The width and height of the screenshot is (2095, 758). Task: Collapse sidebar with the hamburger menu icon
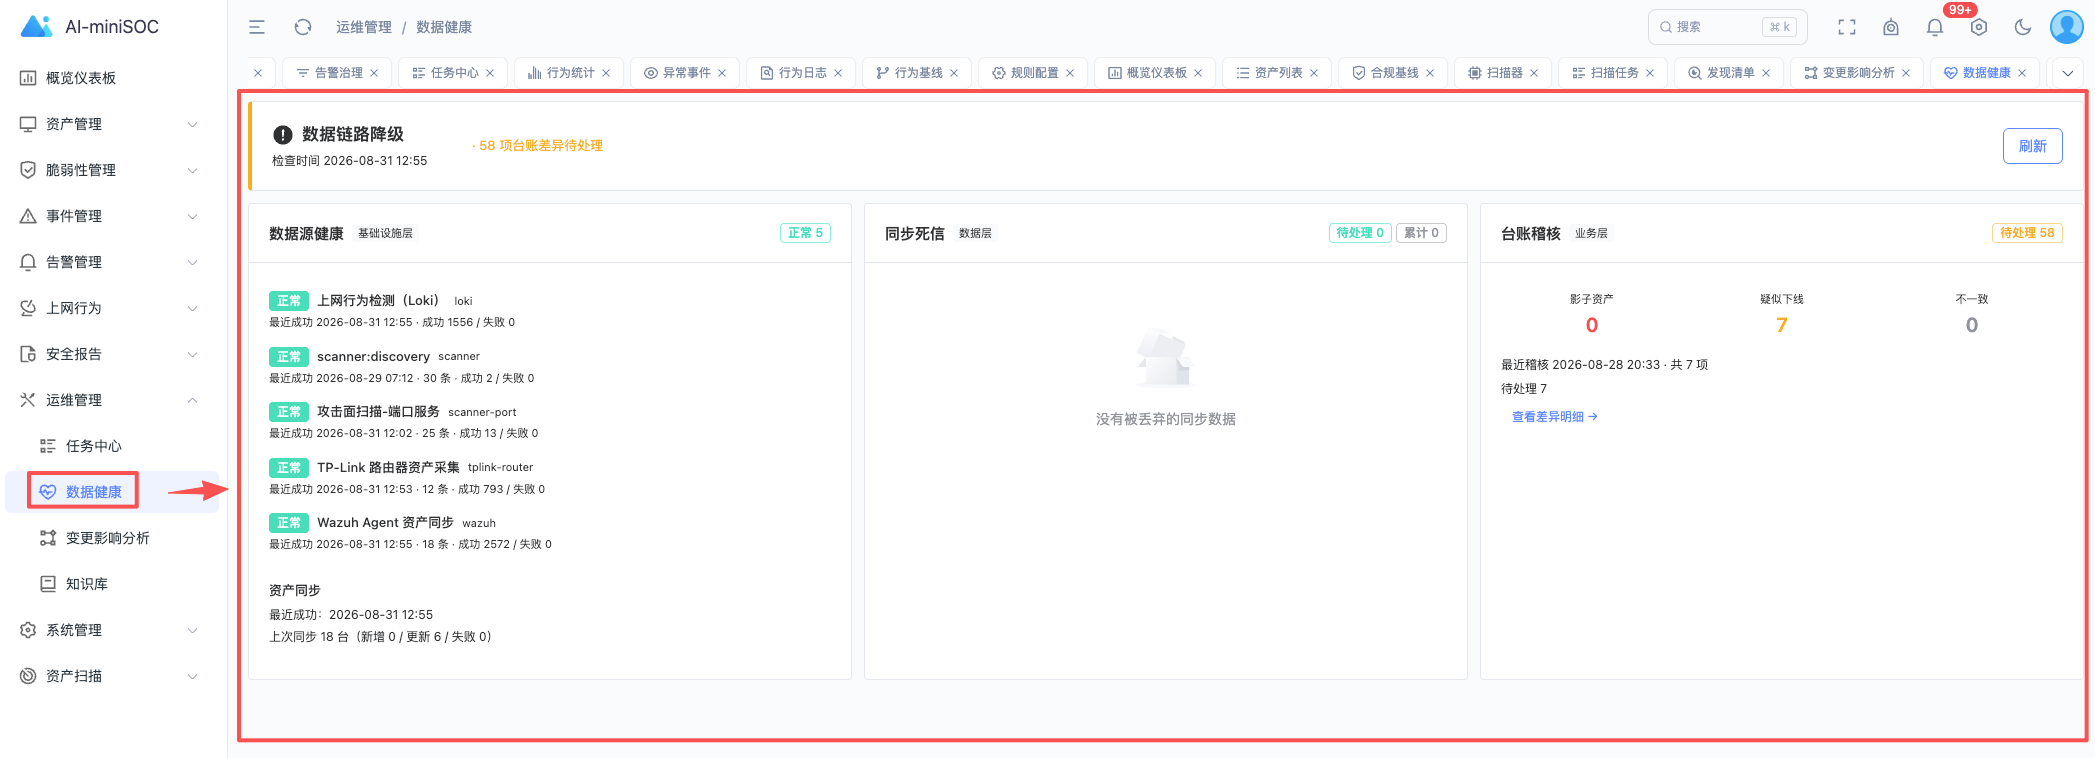(257, 27)
